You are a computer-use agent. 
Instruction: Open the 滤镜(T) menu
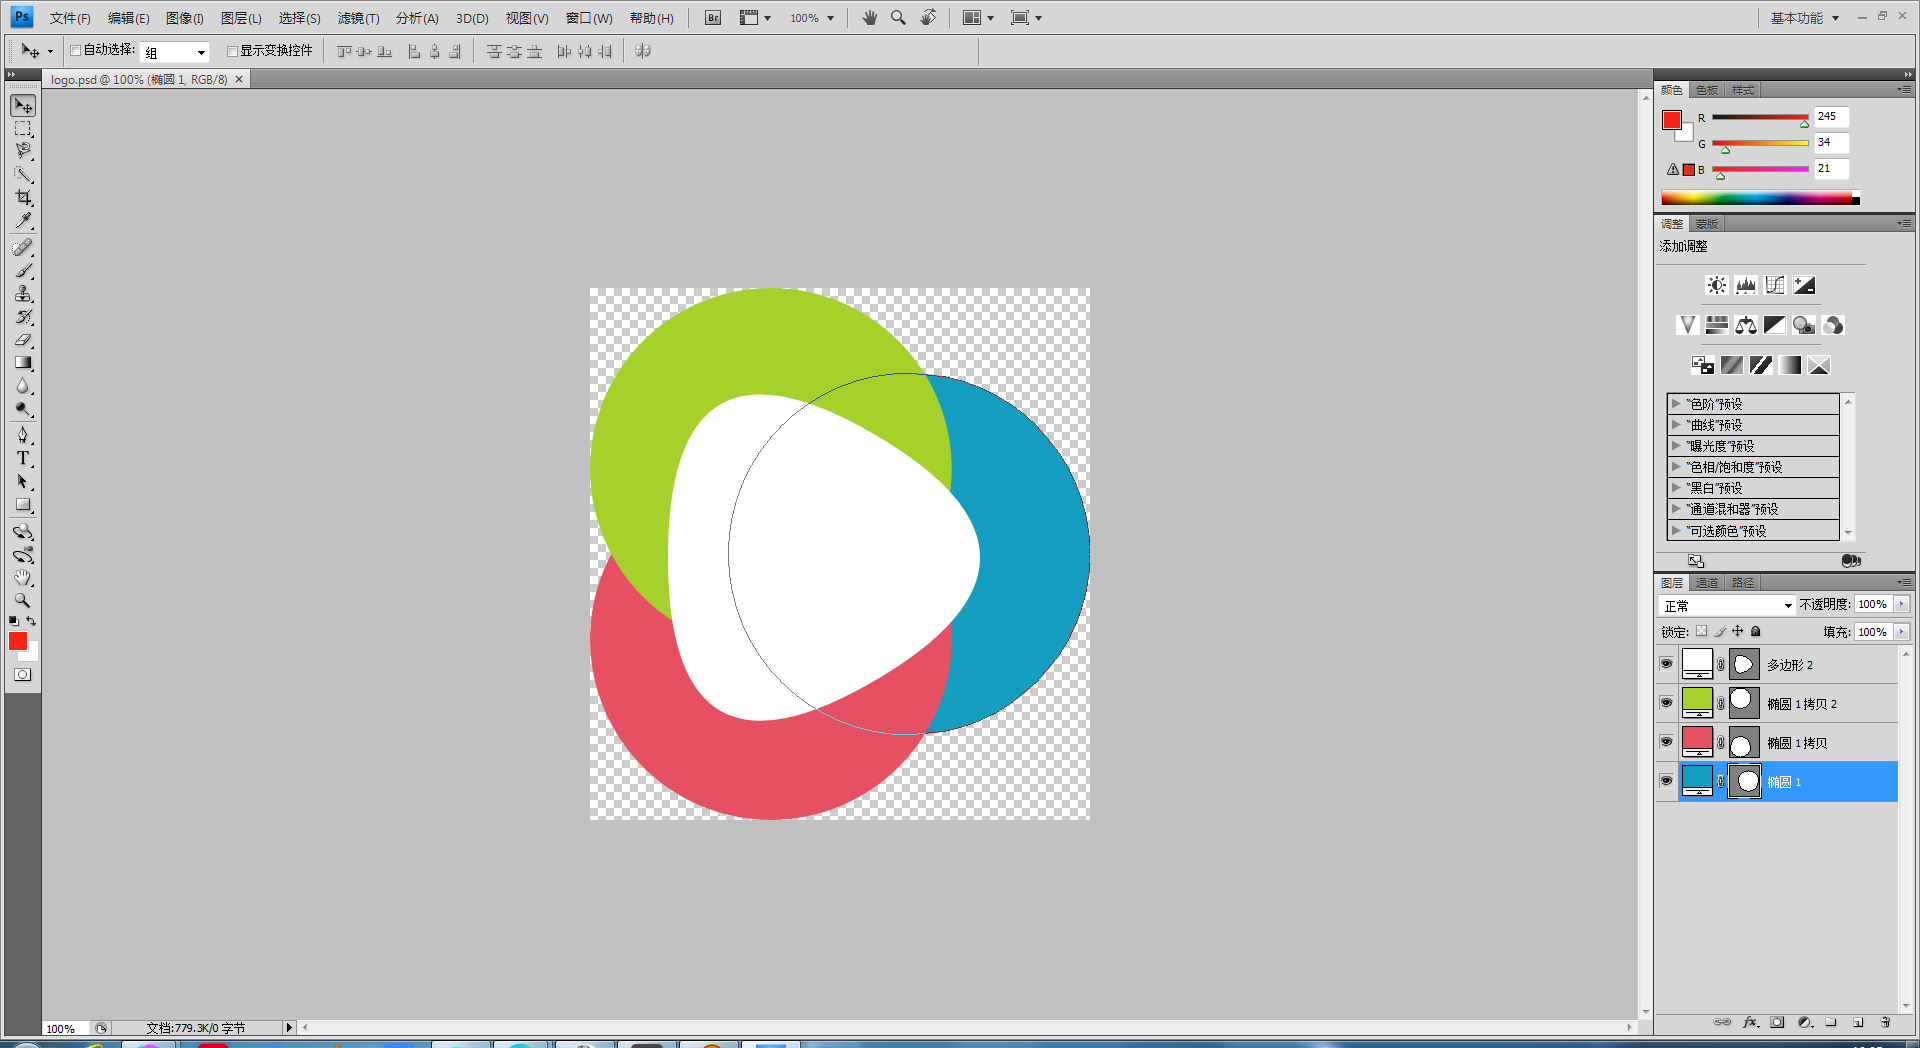tap(358, 18)
